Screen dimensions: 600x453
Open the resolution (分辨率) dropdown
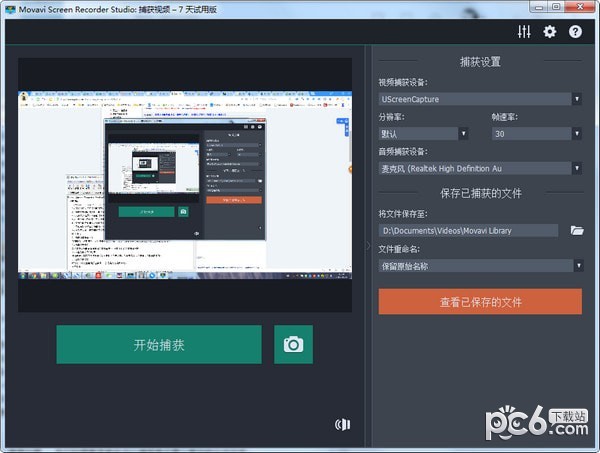[x=464, y=134]
